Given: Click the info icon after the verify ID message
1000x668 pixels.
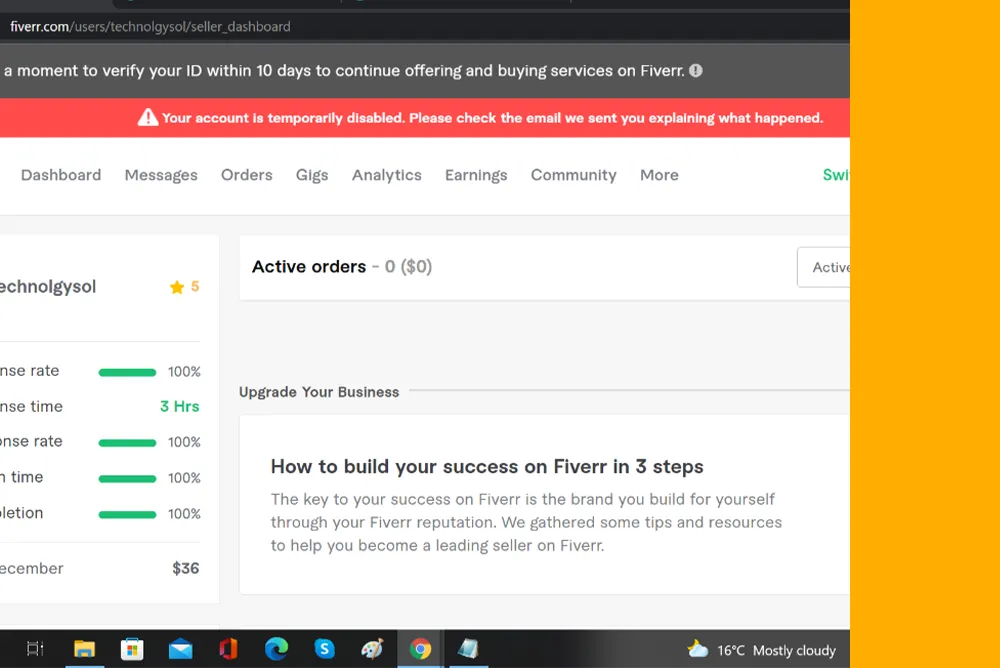Looking at the screenshot, I should tap(696, 71).
